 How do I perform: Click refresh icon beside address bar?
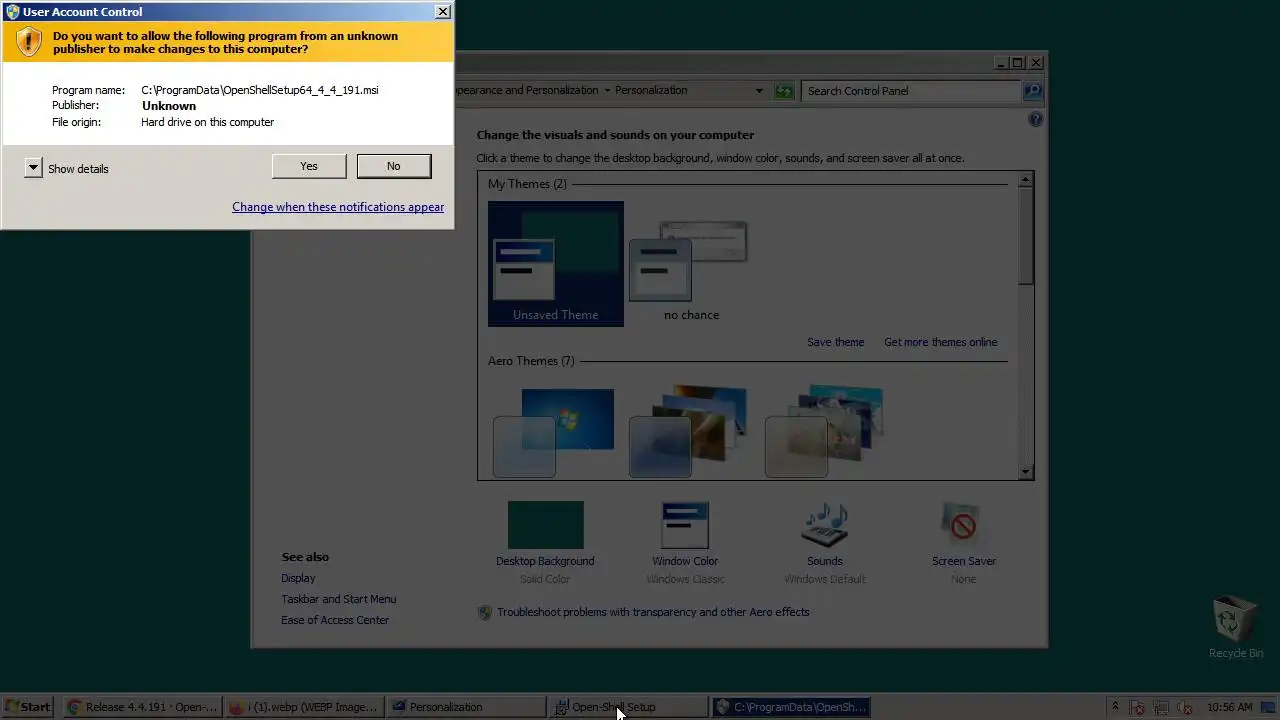(x=784, y=91)
